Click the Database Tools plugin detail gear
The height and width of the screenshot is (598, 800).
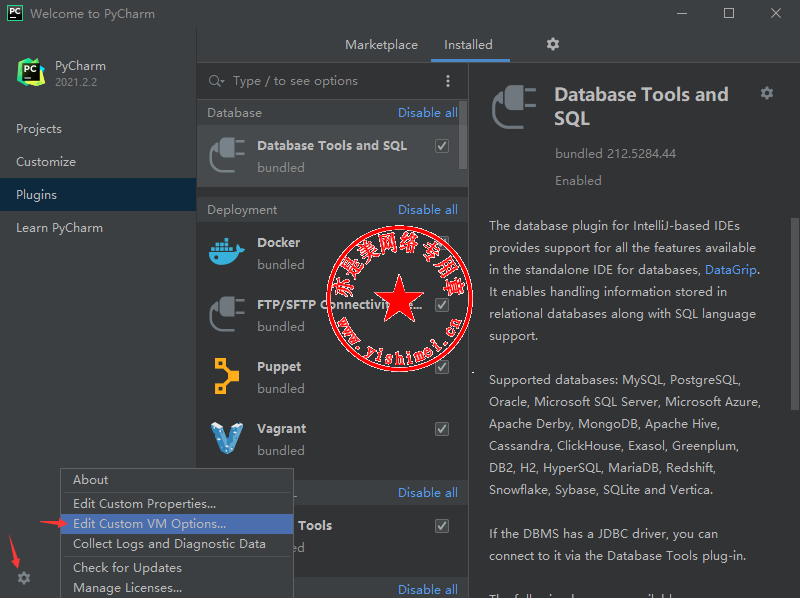[x=766, y=93]
